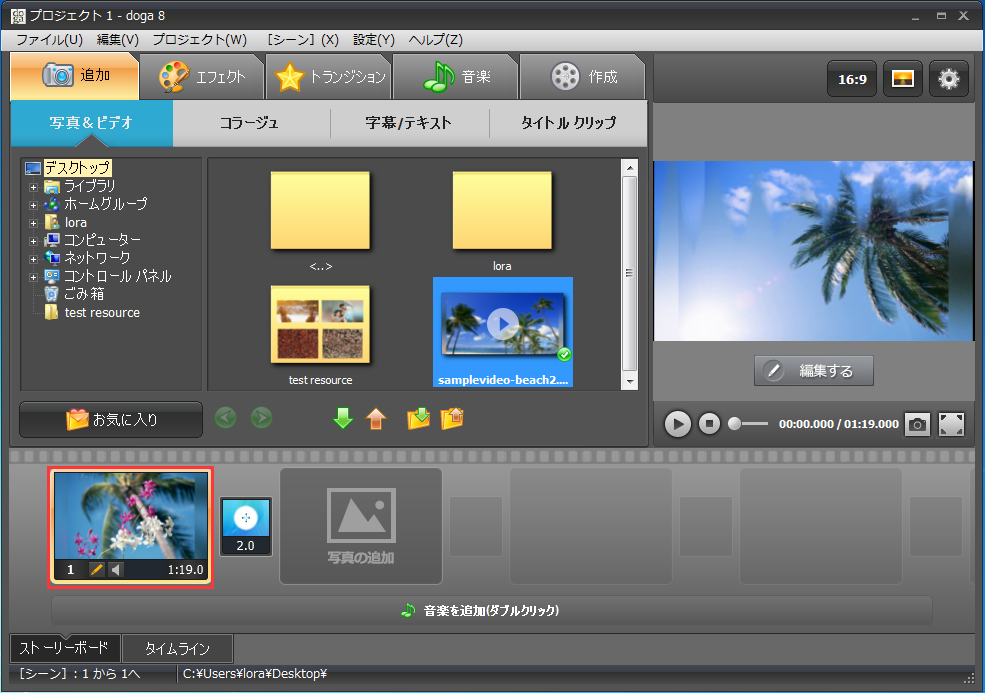The height and width of the screenshot is (693, 985).
Task: Select ごみ箱 in folder tree
Action: [84, 294]
